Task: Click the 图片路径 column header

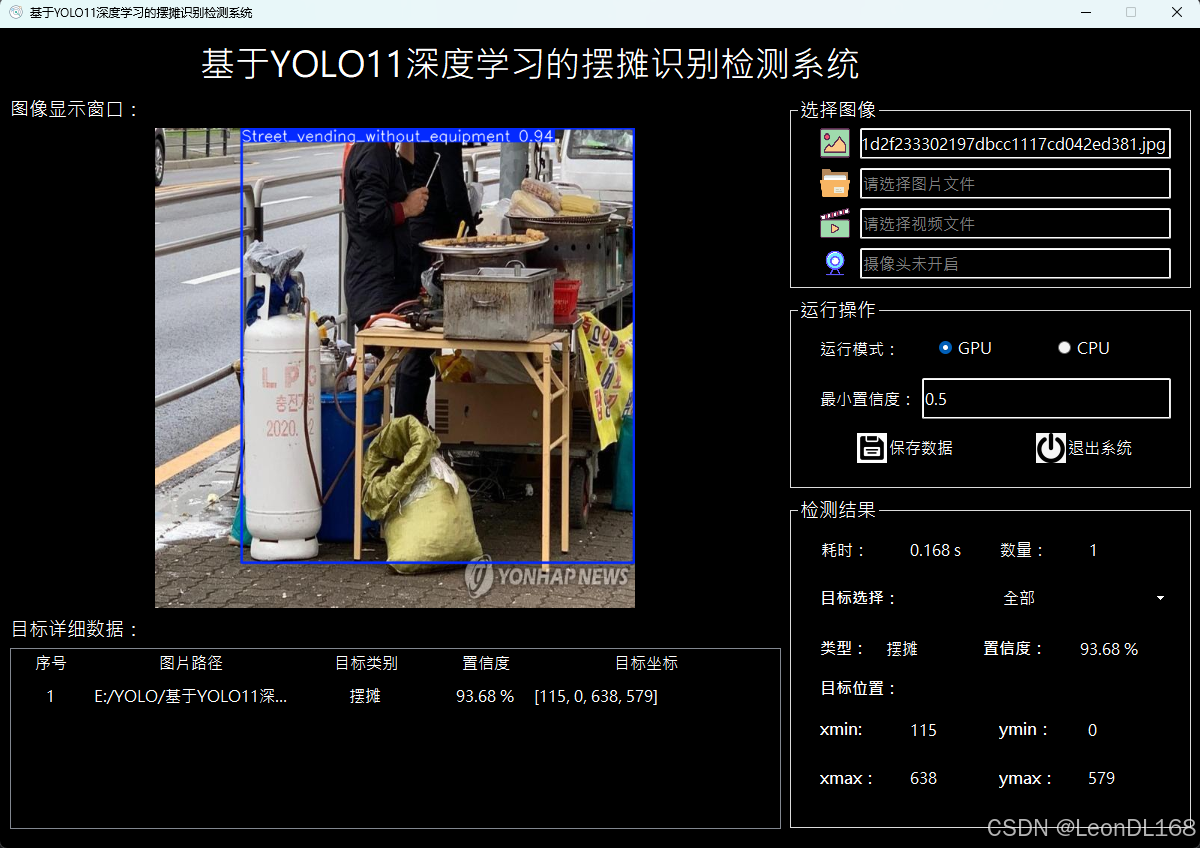Action: click(191, 663)
